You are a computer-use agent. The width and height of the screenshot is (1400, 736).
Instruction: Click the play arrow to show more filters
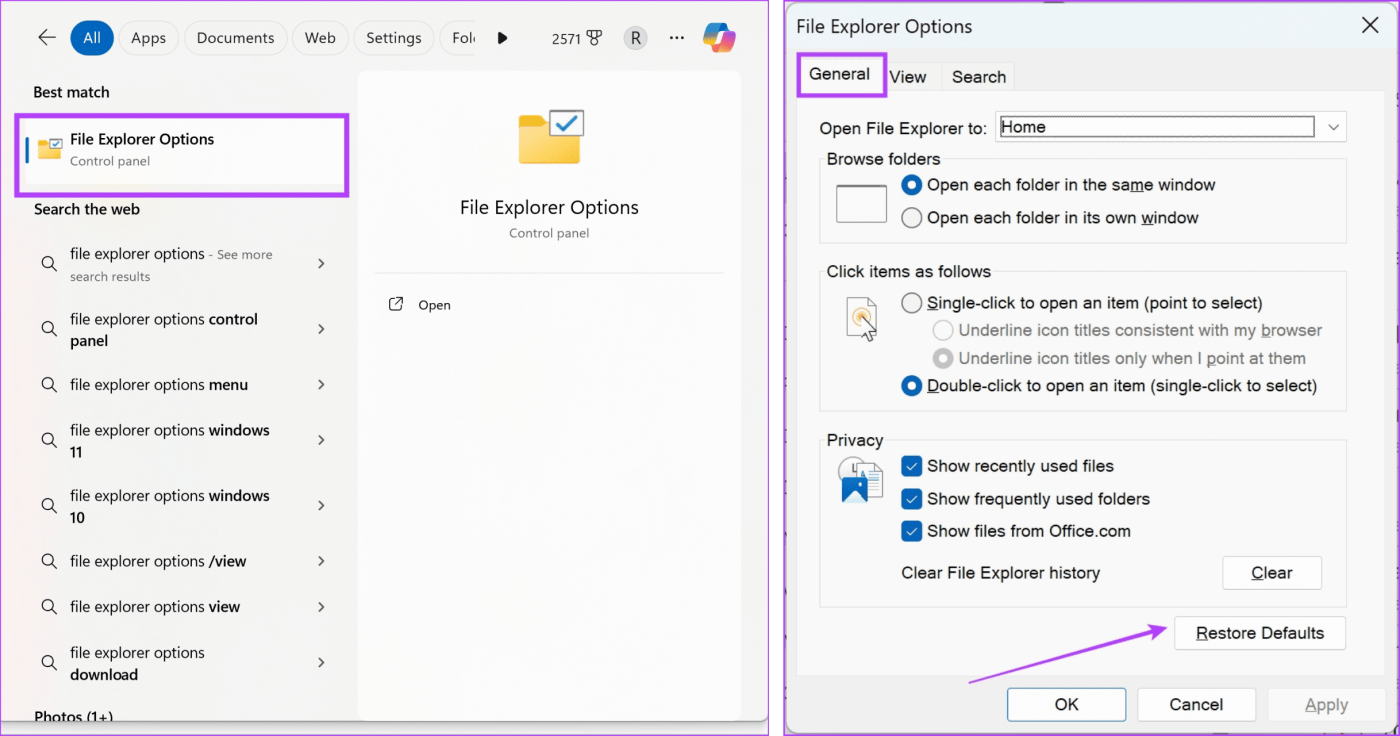pos(502,38)
